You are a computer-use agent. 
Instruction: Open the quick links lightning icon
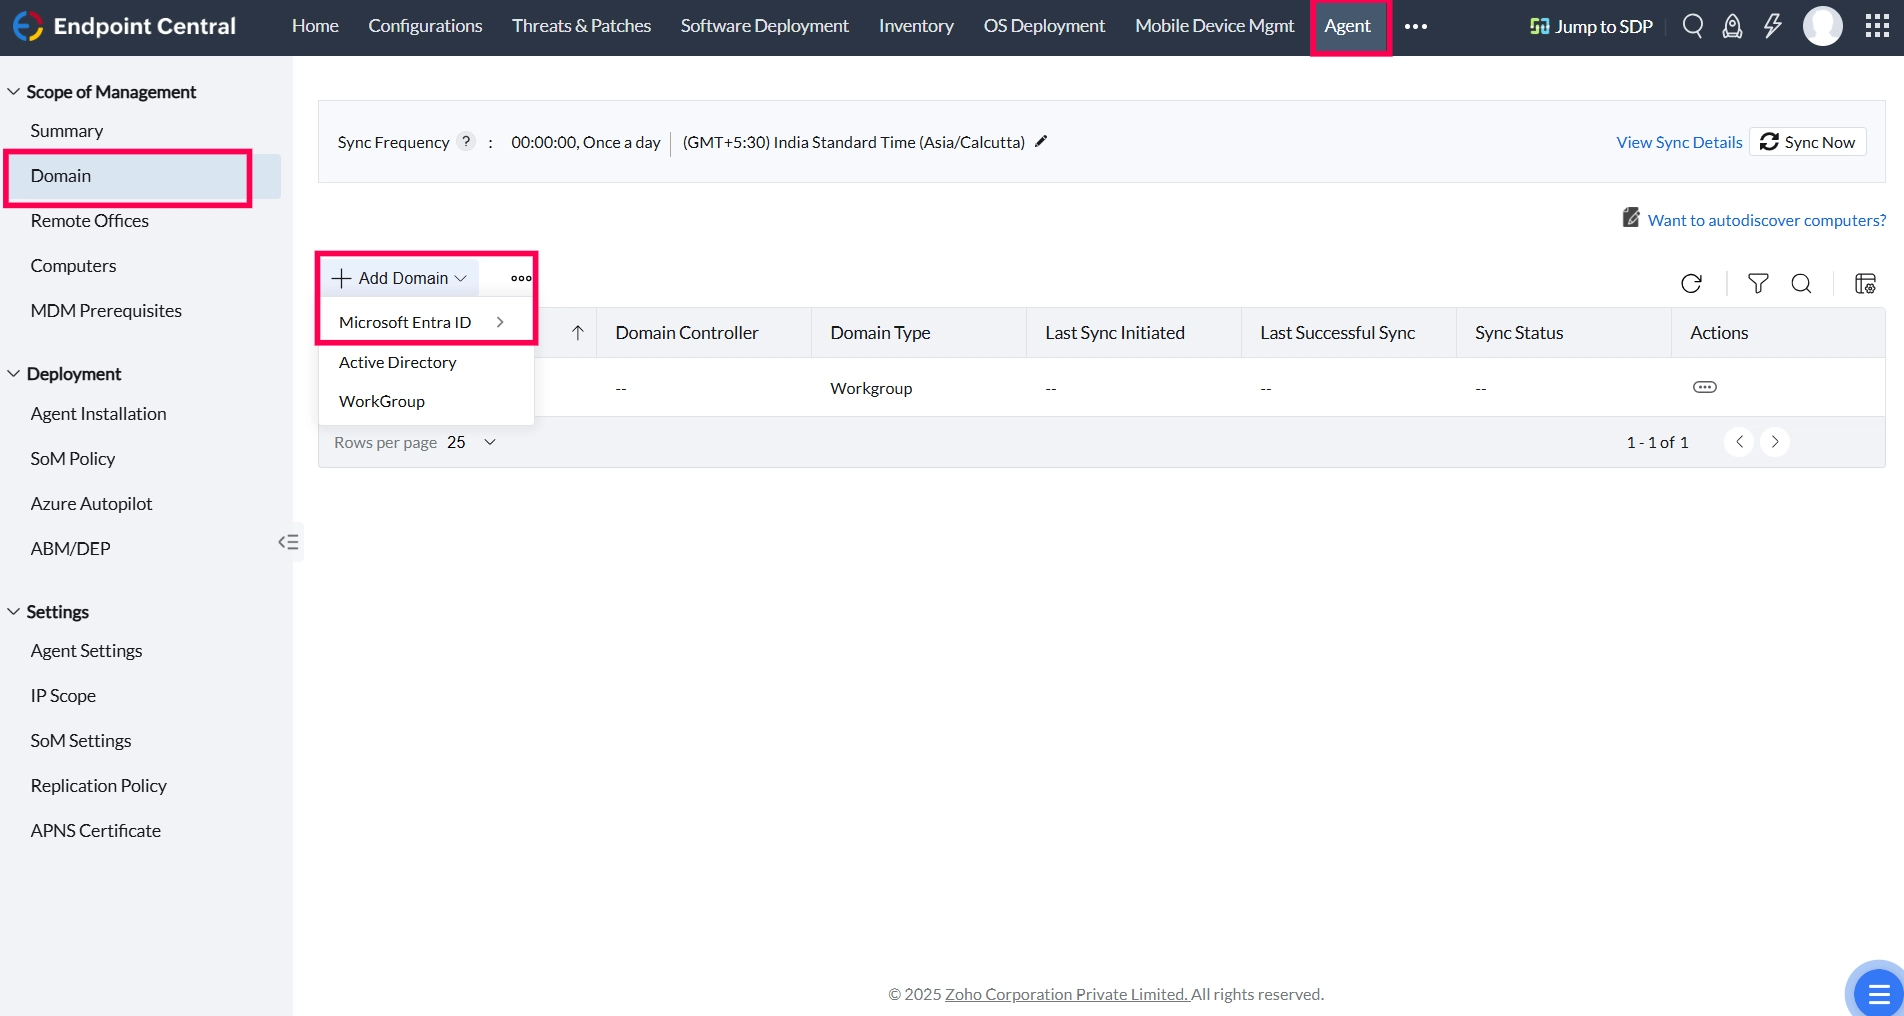point(1772,26)
